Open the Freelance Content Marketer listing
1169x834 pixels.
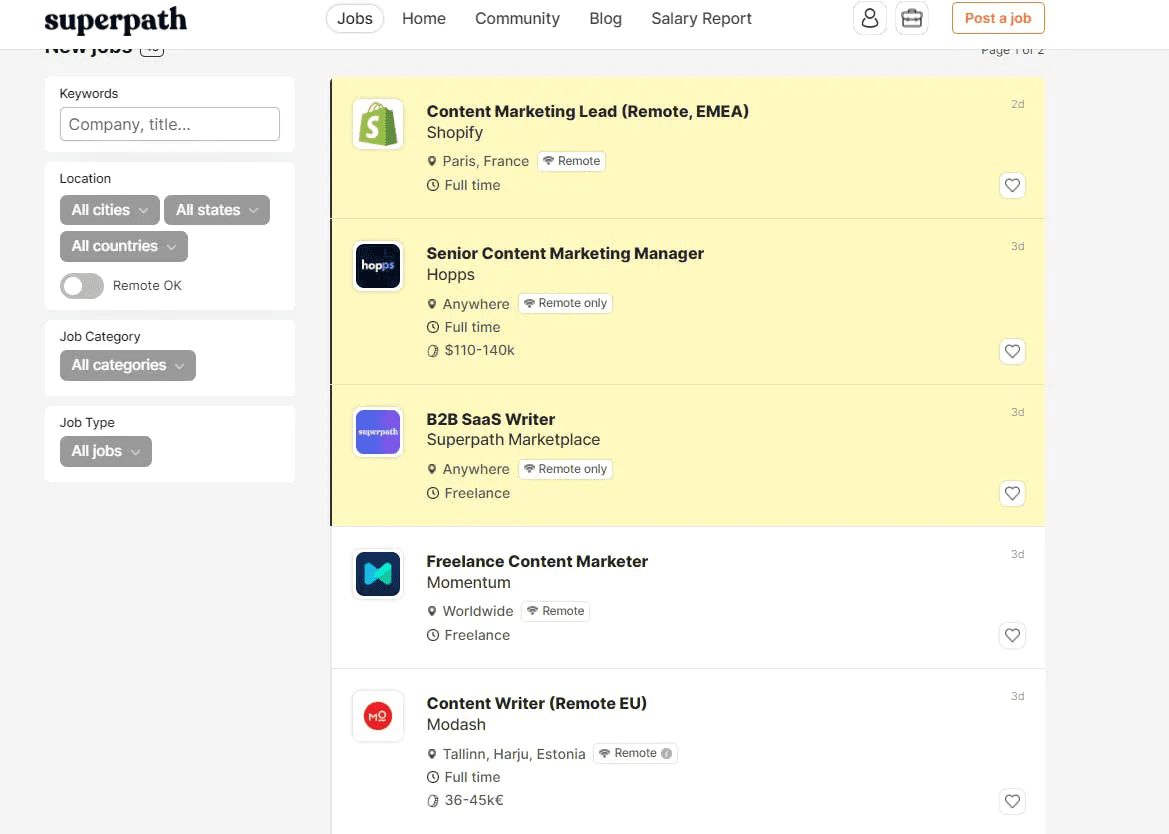click(x=537, y=561)
